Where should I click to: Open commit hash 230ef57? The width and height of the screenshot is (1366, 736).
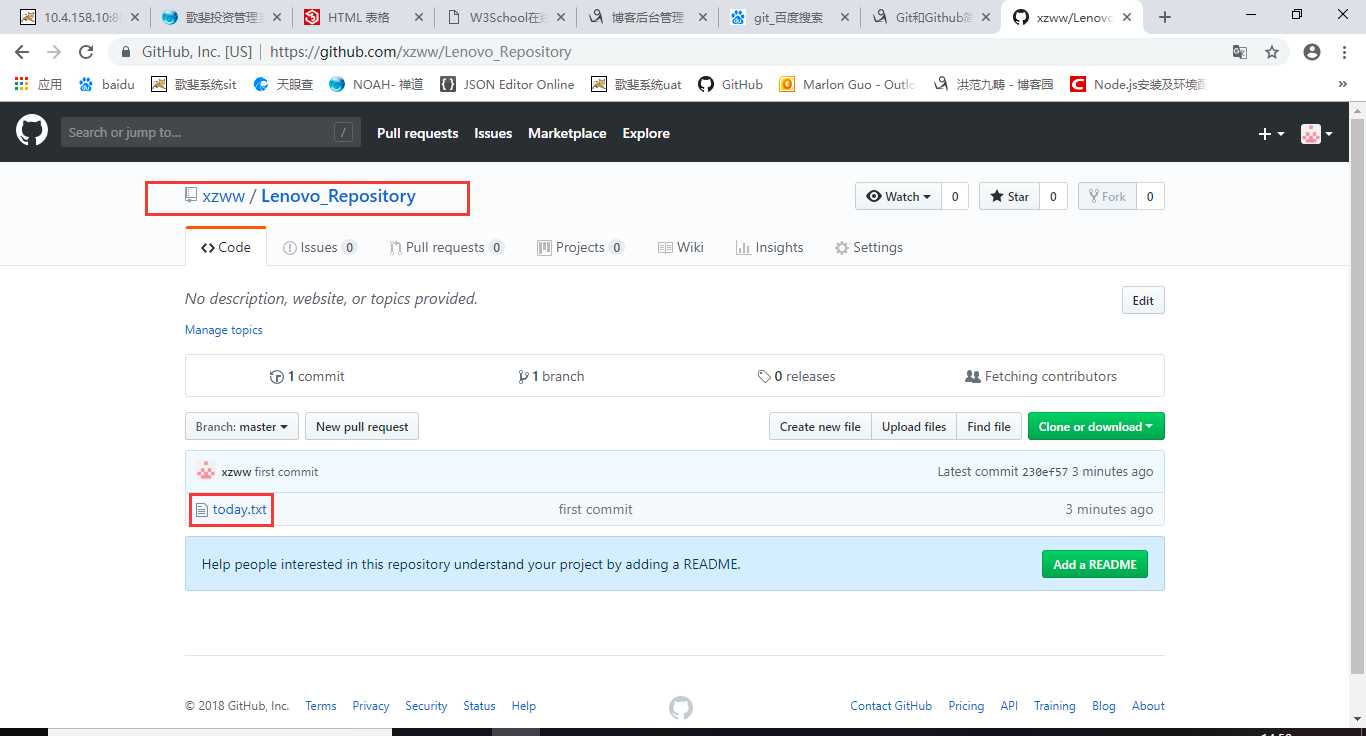point(1045,472)
